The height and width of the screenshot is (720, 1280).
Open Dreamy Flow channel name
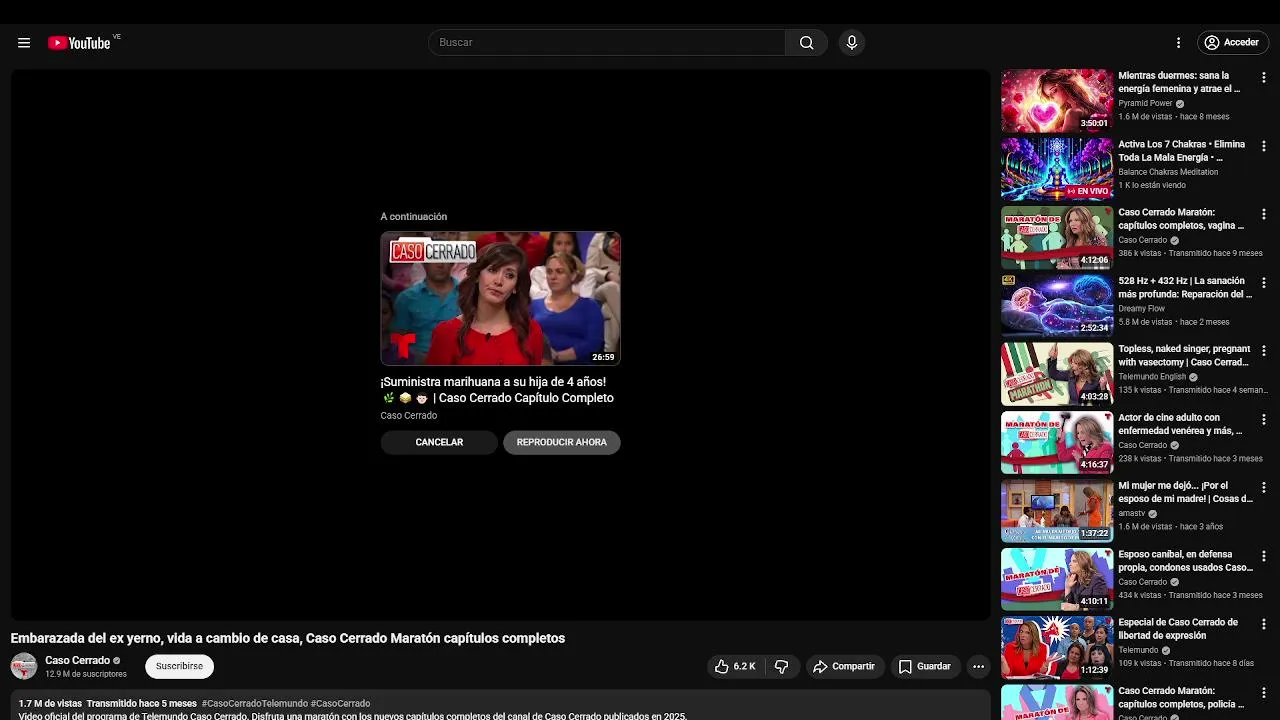(x=1141, y=309)
